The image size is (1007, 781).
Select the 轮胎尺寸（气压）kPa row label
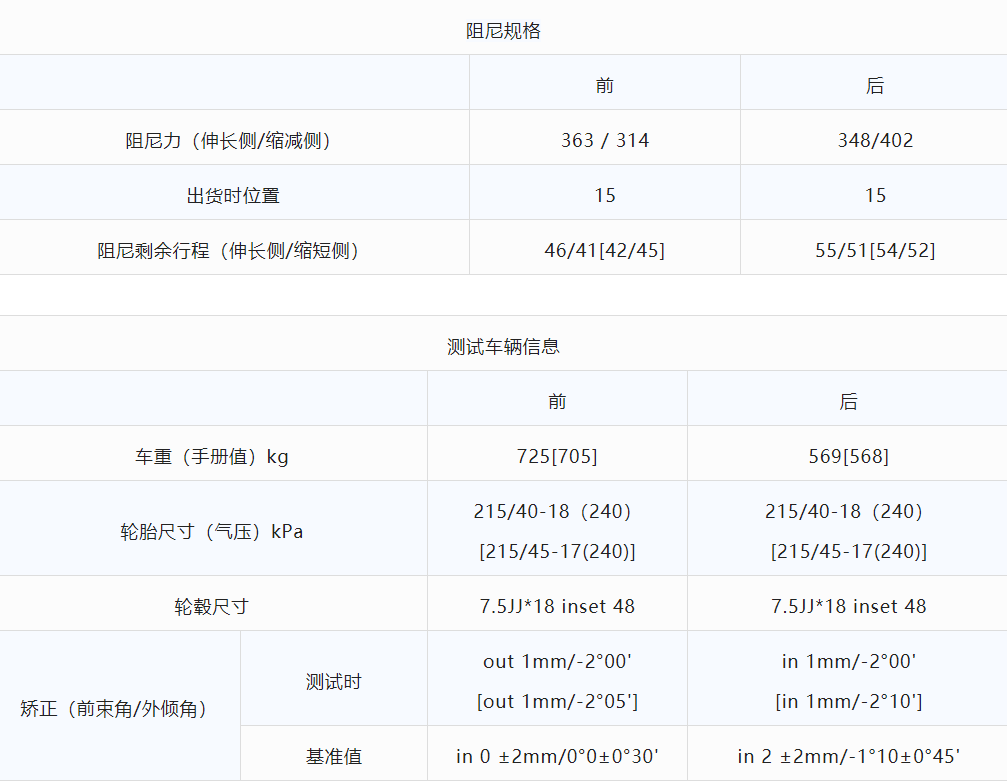click(212, 532)
